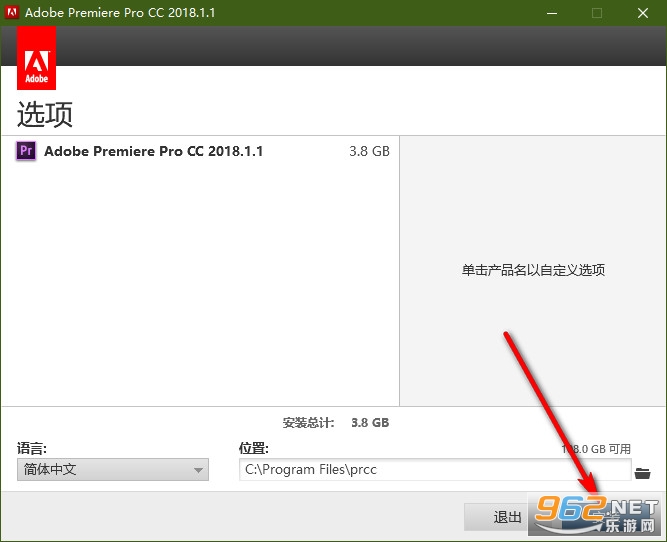
Task: Open the browse folder icon for the install location
Action: (642, 473)
